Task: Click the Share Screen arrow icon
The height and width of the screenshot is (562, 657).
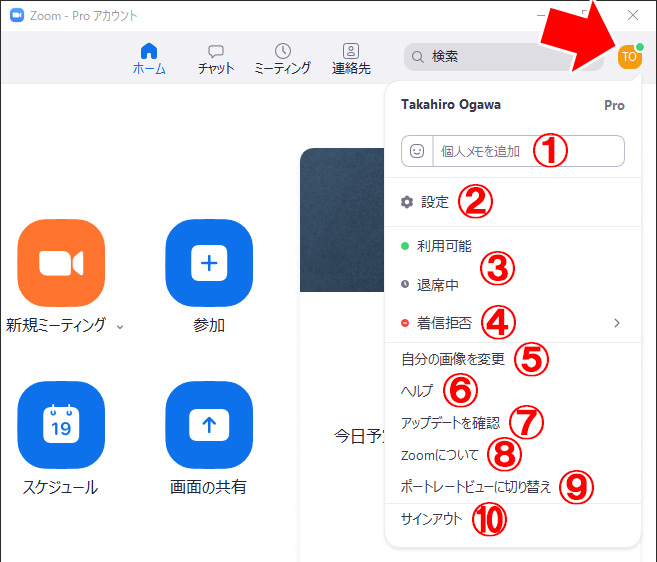Action: [209, 425]
